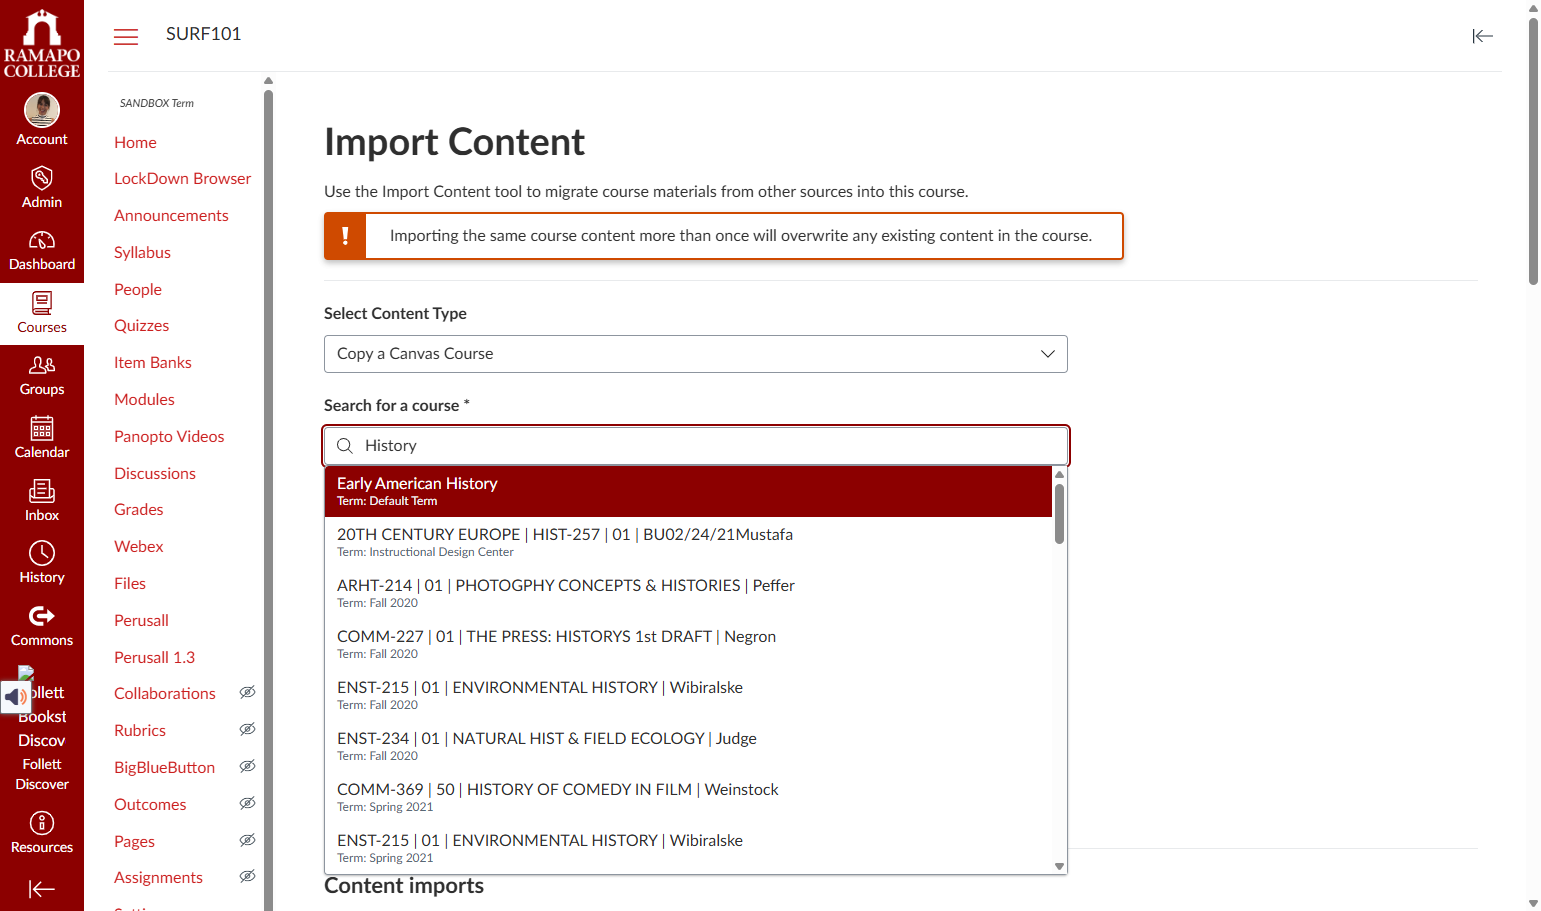Click hidden eye icon beside Collaborations

pos(247,692)
